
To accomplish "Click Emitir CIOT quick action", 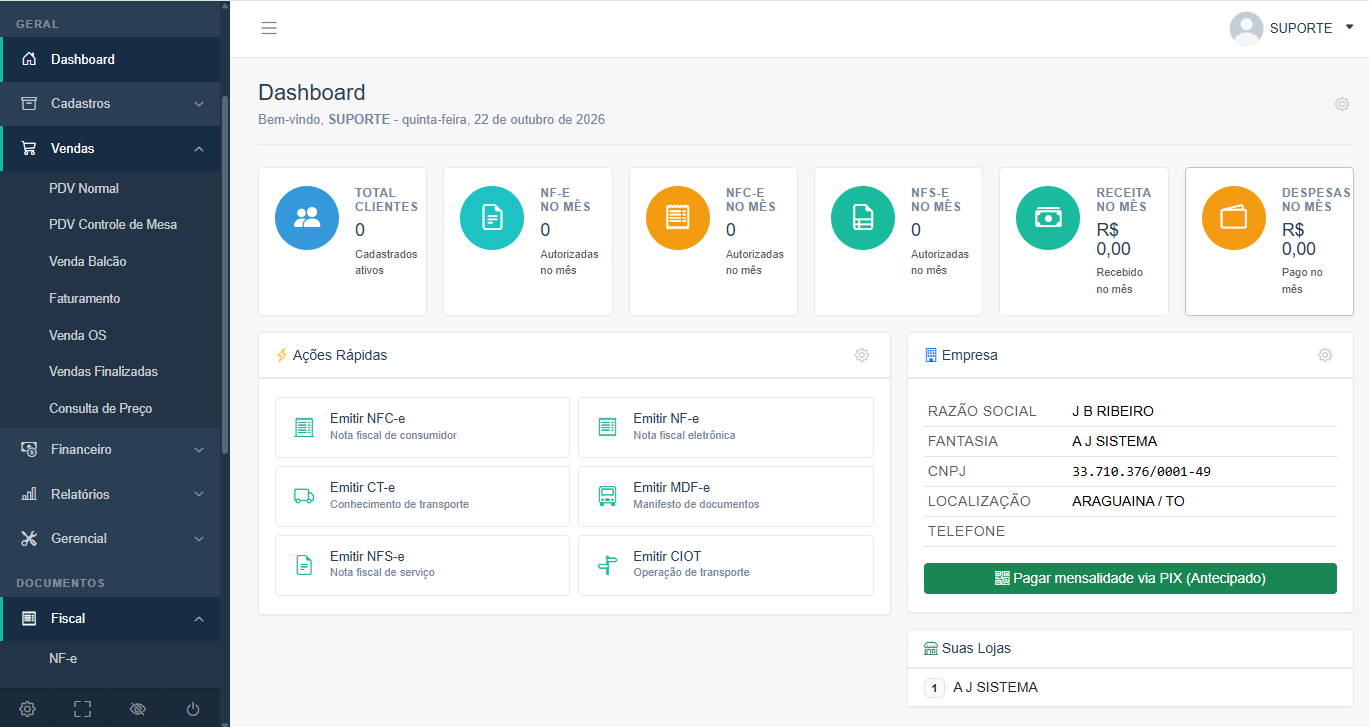I will [726, 565].
